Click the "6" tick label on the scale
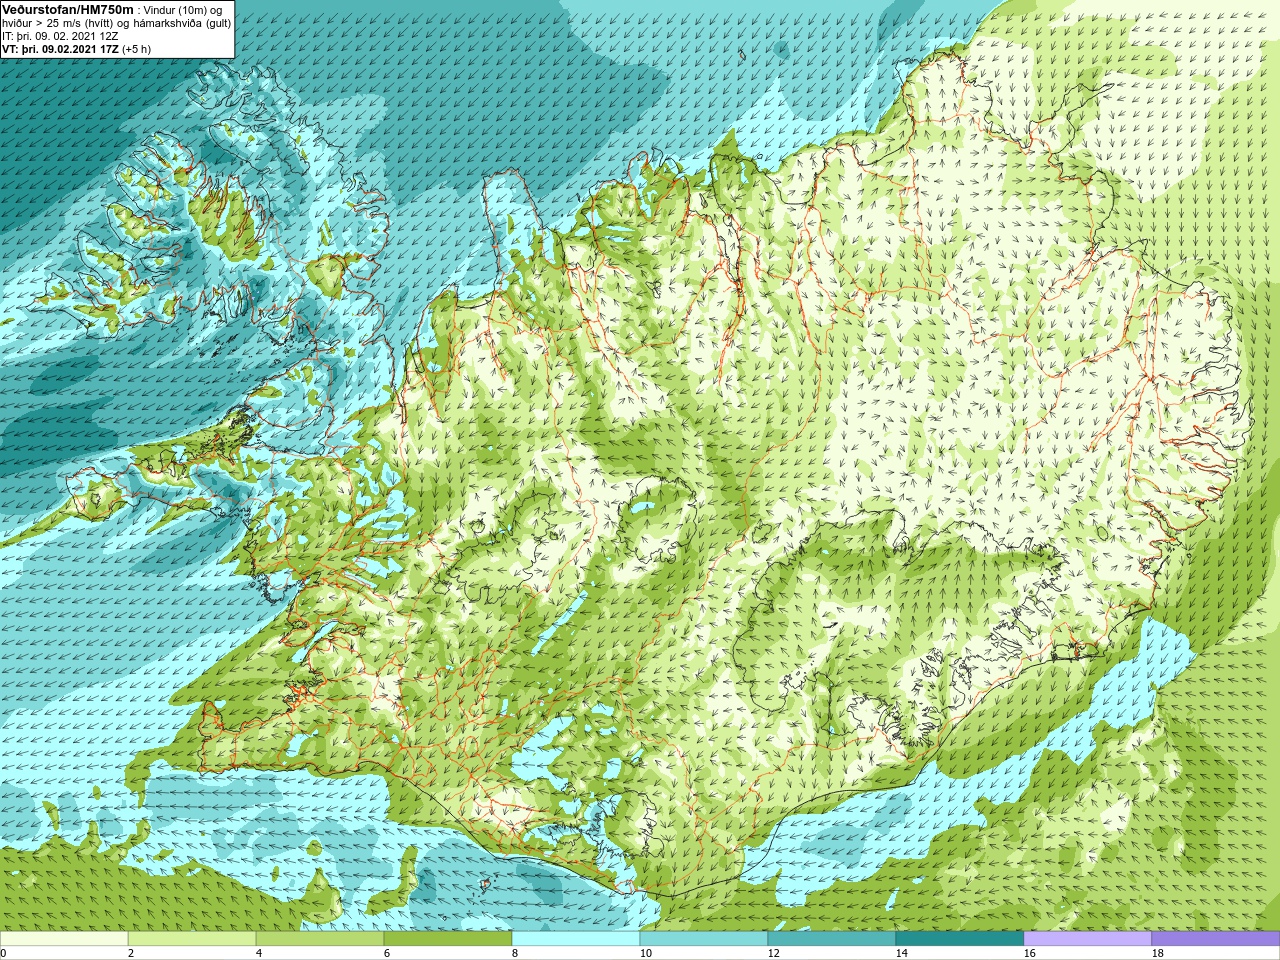 (x=387, y=953)
